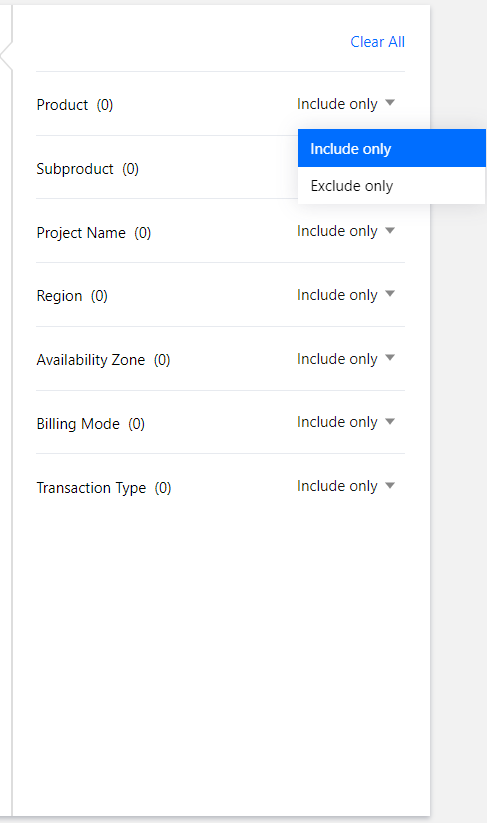The height and width of the screenshot is (823, 487).
Task: Click the Product row dropdown arrow icon
Action: coord(390,103)
